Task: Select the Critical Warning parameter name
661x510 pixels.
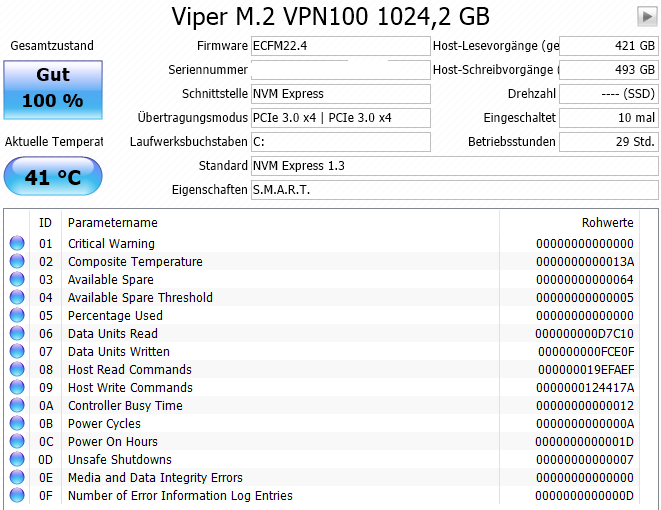Action: [x=111, y=244]
